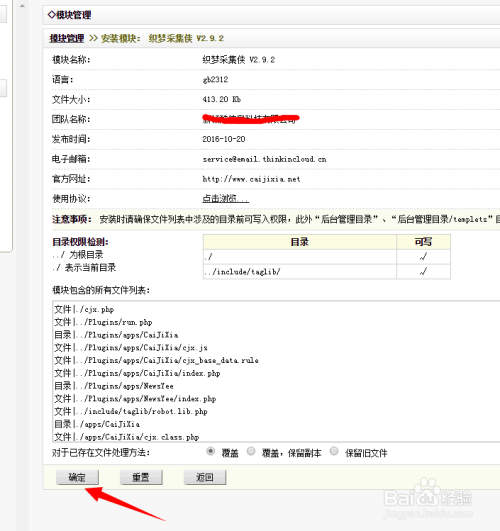Click the 模块管理 panel title
Viewport: 500px width, 531px height.
tap(69, 15)
